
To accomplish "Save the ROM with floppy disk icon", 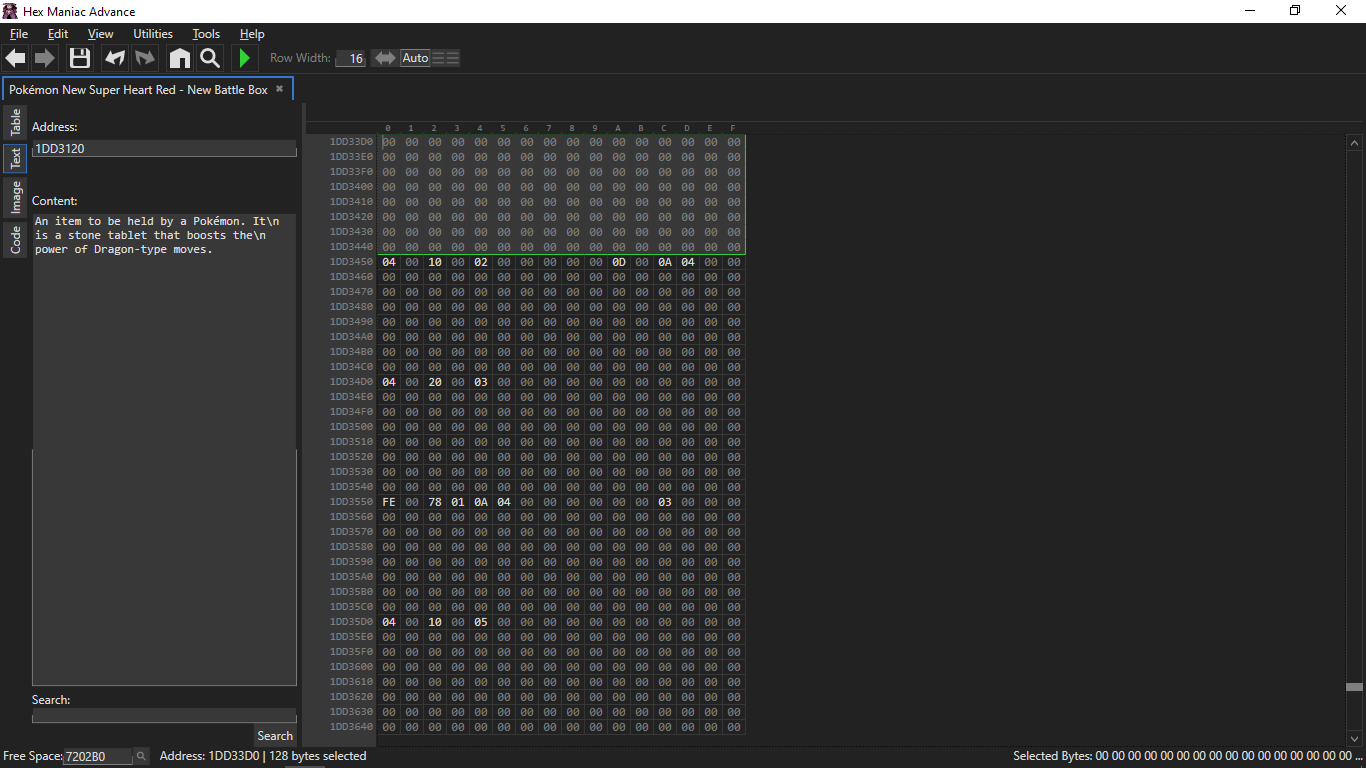I will (x=80, y=58).
